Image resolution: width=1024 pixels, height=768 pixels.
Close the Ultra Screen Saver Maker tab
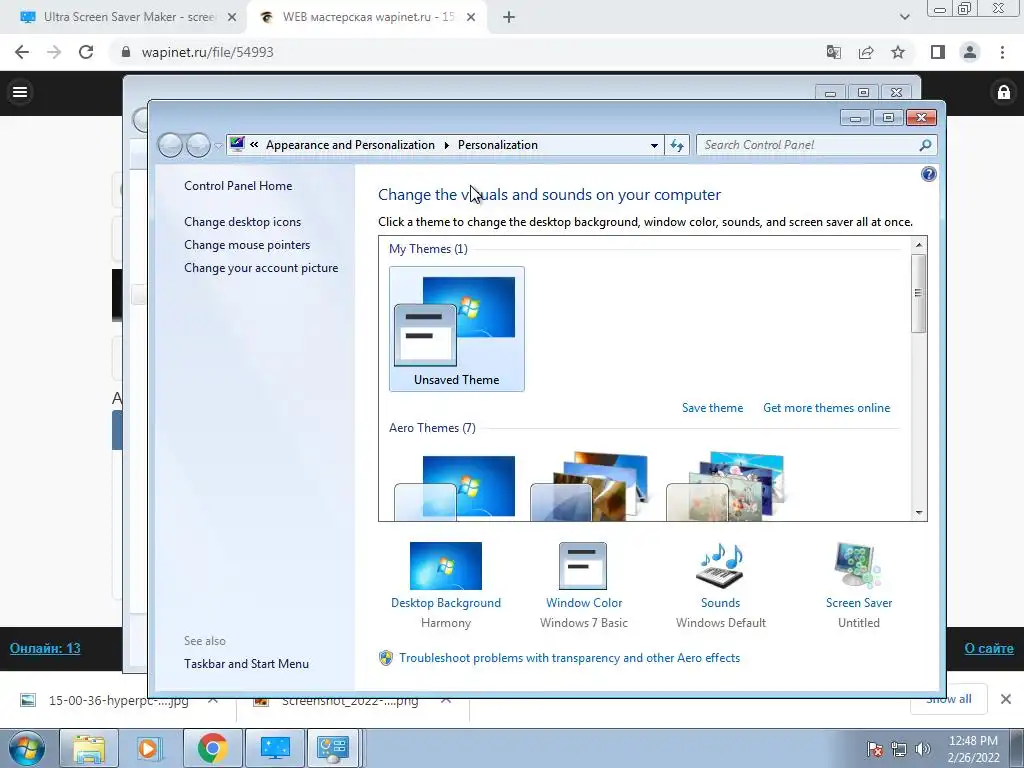coord(232,17)
